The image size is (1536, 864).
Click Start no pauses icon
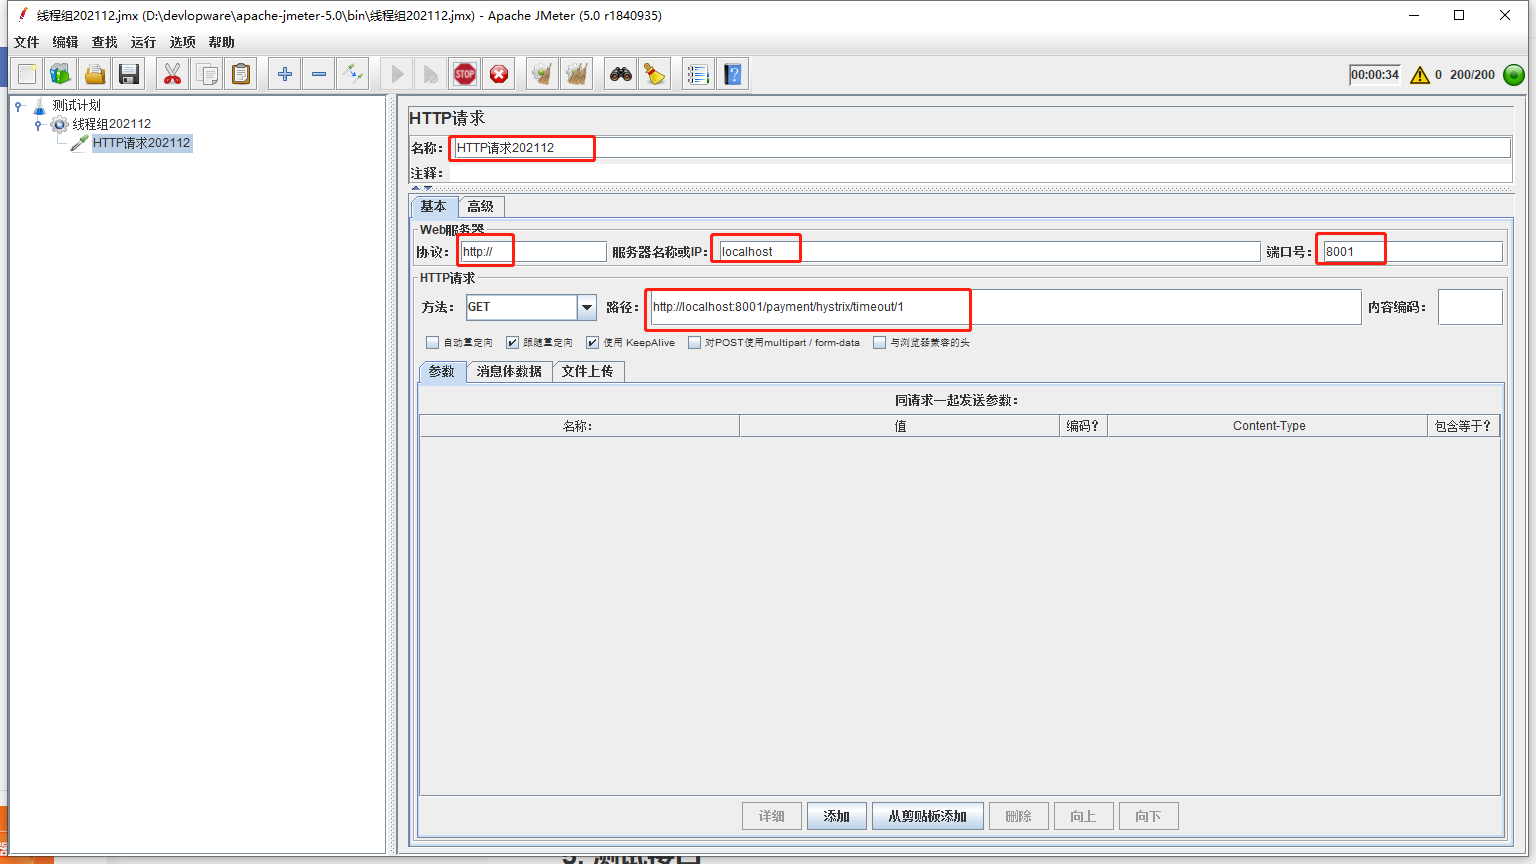(431, 74)
